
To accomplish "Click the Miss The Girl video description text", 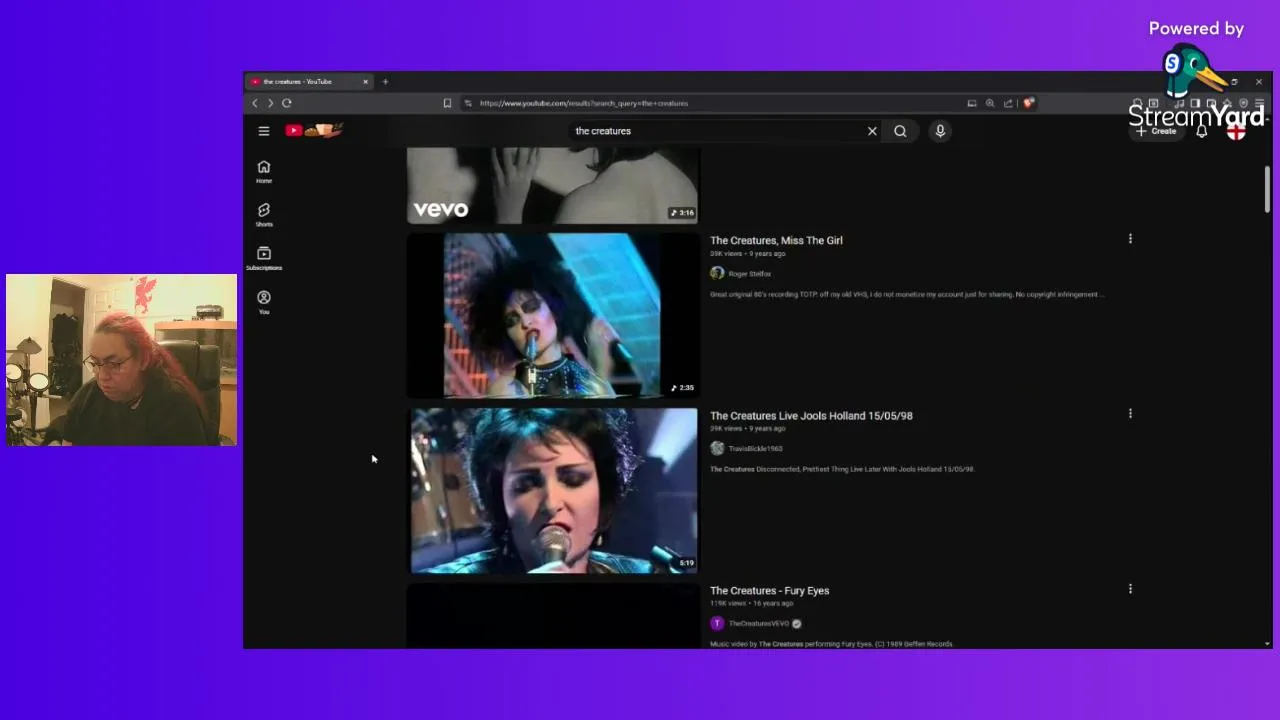I will coord(907,294).
